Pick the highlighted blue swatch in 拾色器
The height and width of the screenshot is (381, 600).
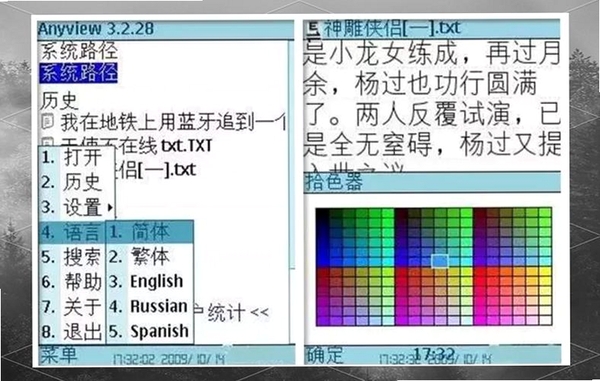[x=439, y=261]
